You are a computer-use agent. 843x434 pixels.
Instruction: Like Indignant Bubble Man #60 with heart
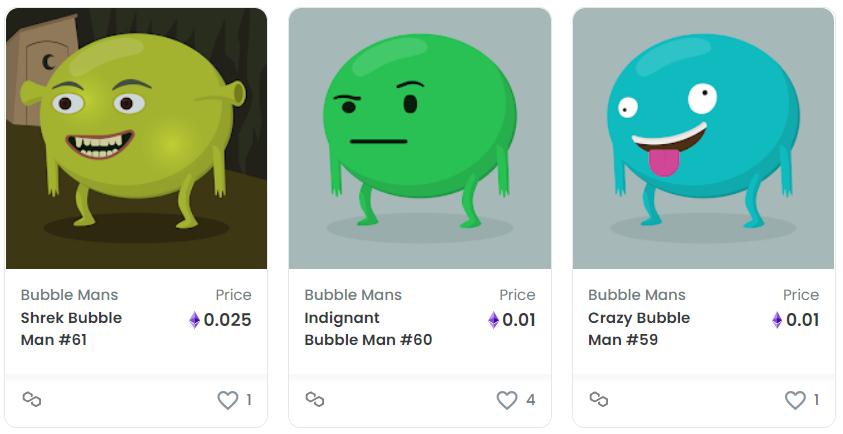point(506,400)
